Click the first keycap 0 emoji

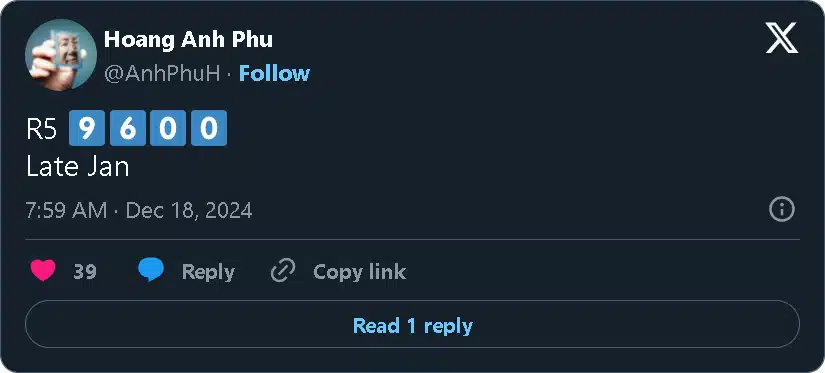[x=168, y=128]
